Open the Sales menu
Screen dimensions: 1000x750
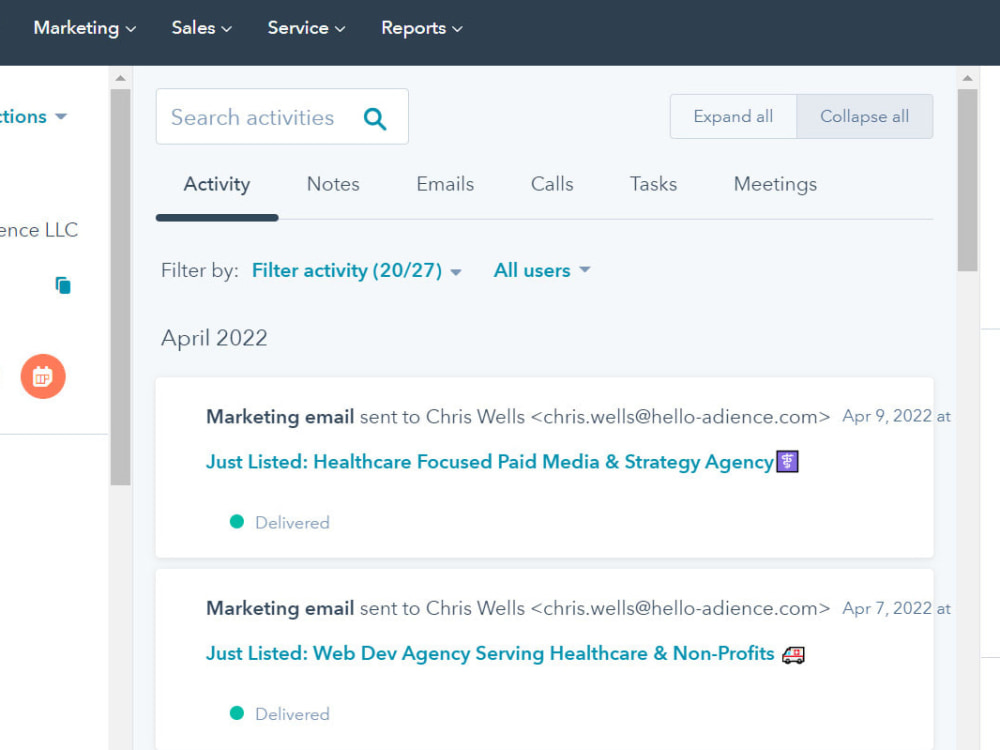pyautogui.click(x=200, y=28)
